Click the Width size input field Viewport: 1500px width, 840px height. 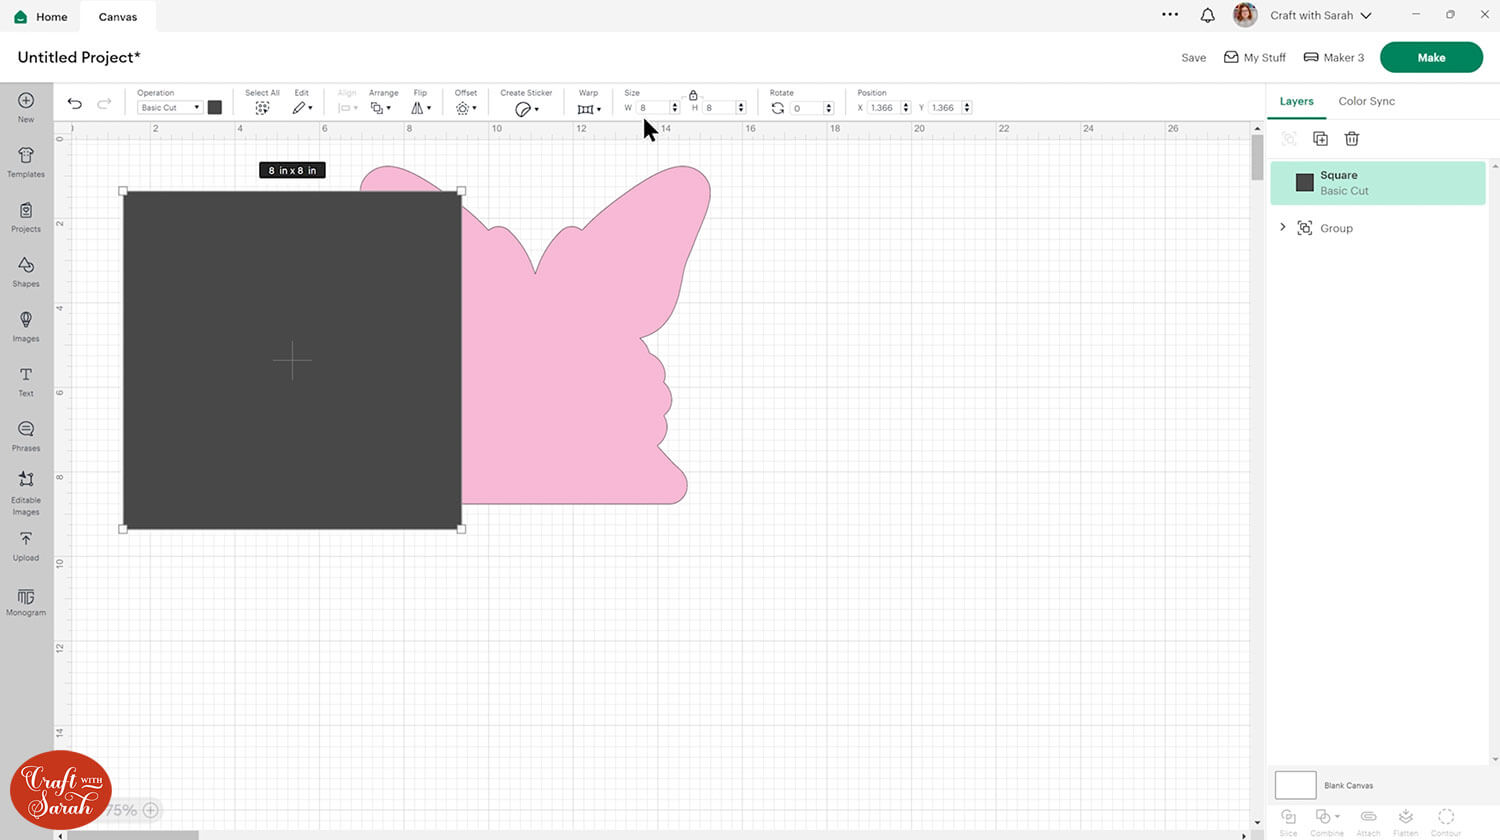652,108
